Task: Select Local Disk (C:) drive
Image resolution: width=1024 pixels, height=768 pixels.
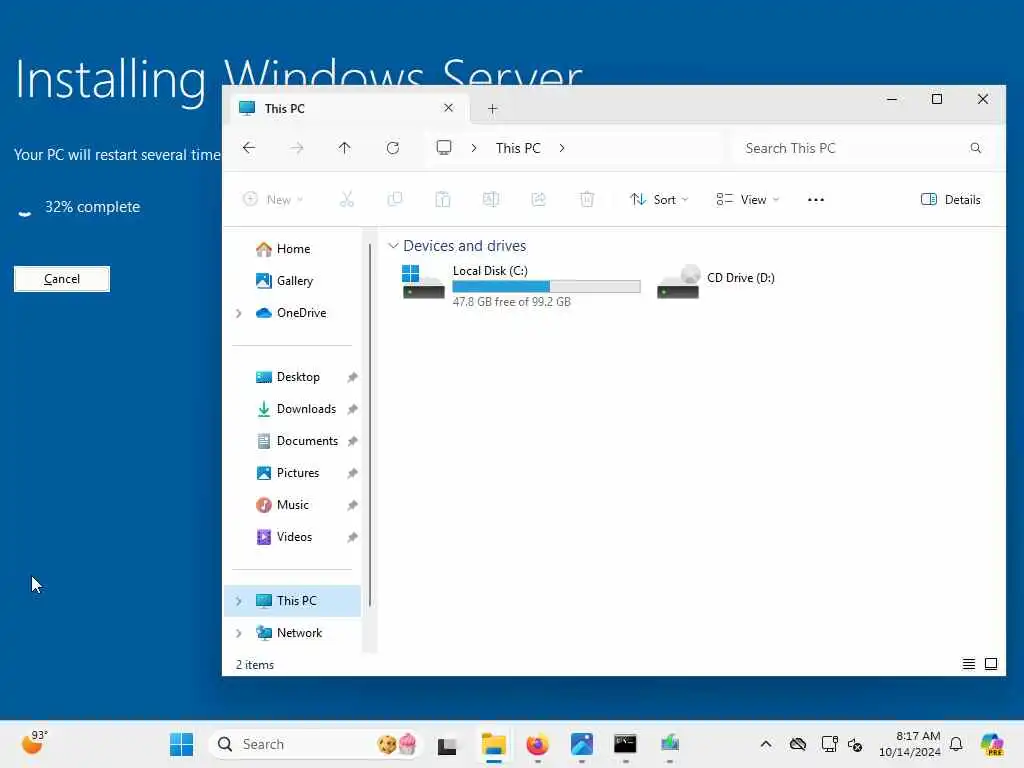Action: pyautogui.click(x=521, y=285)
